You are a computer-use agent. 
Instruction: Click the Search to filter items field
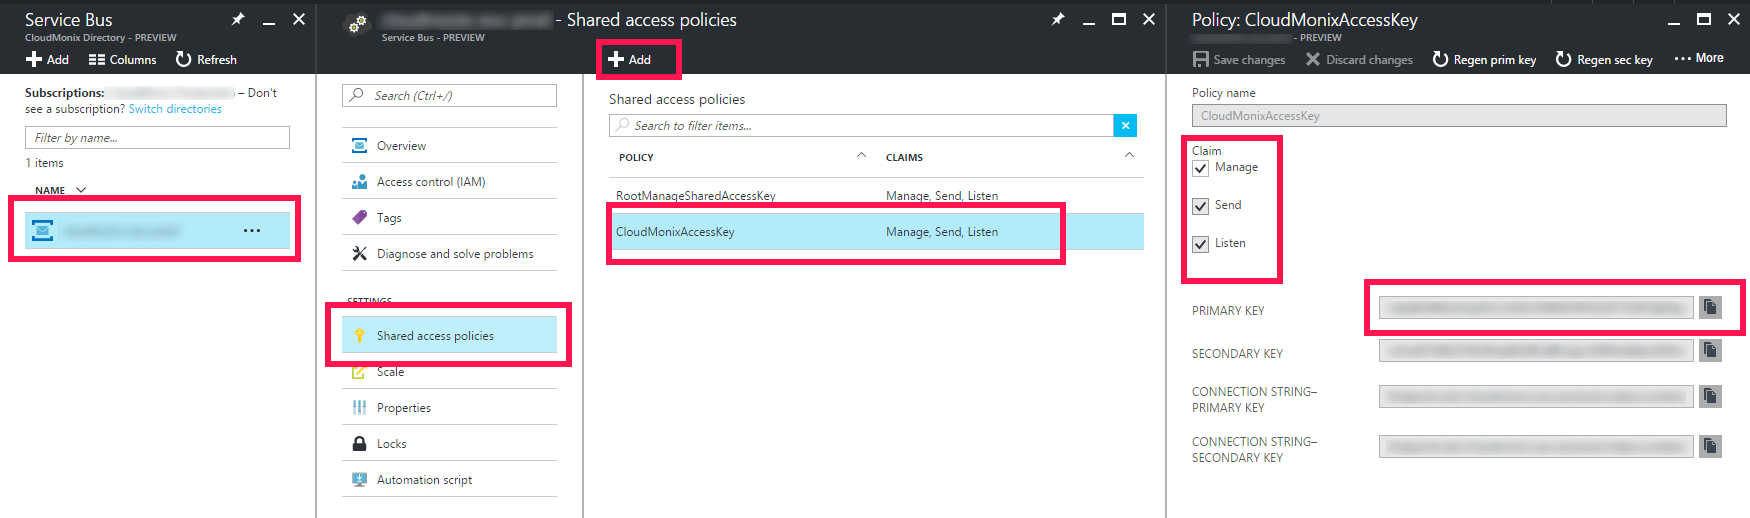[x=861, y=125]
